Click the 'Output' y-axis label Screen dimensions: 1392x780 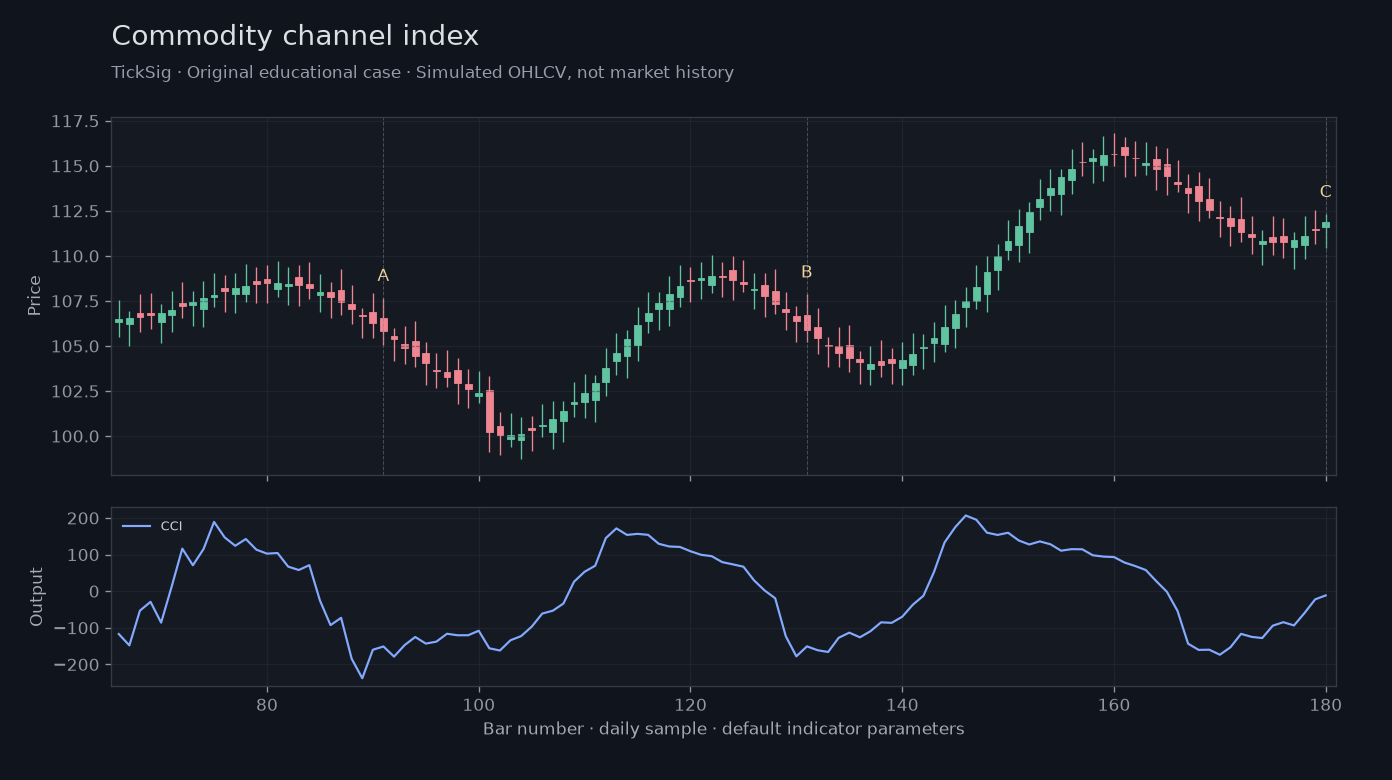click(36, 597)
